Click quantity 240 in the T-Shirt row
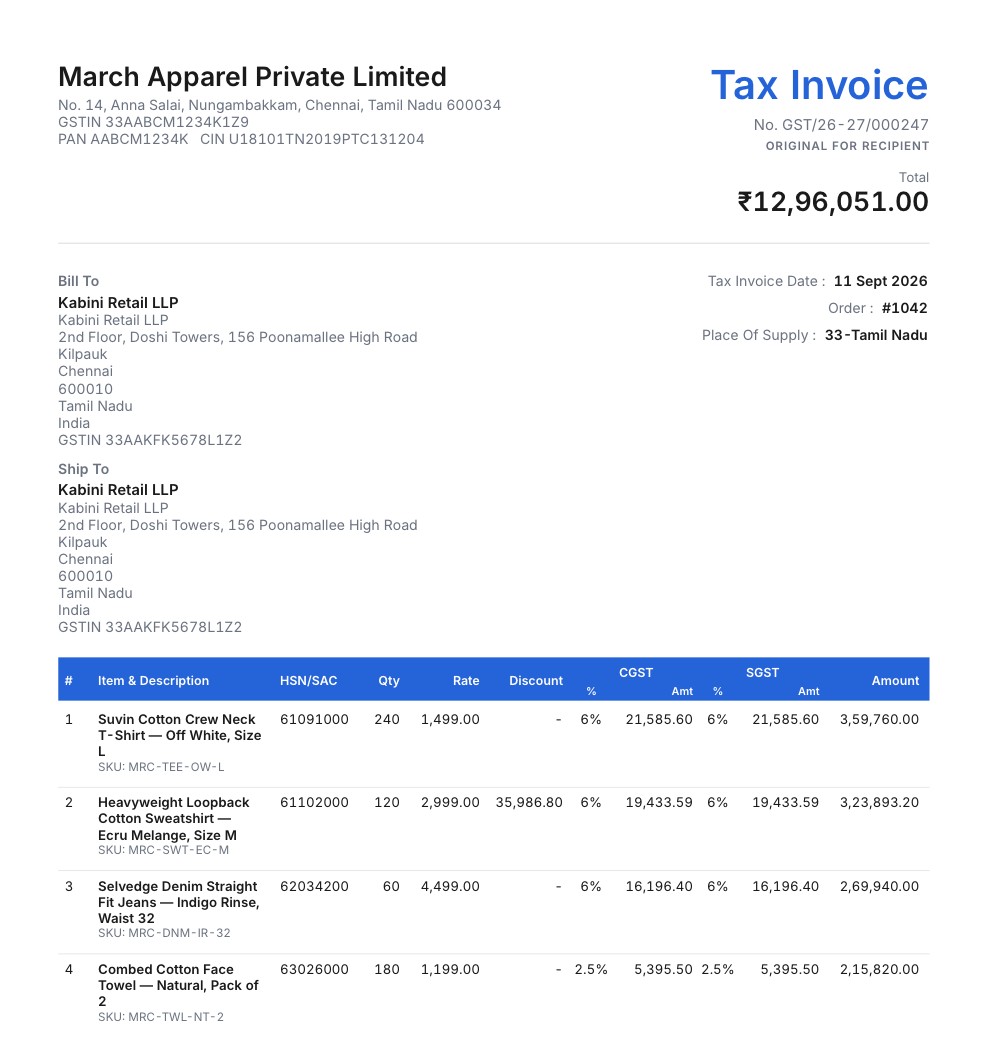This screenshot has width=989, height=1050. point(387,719)
